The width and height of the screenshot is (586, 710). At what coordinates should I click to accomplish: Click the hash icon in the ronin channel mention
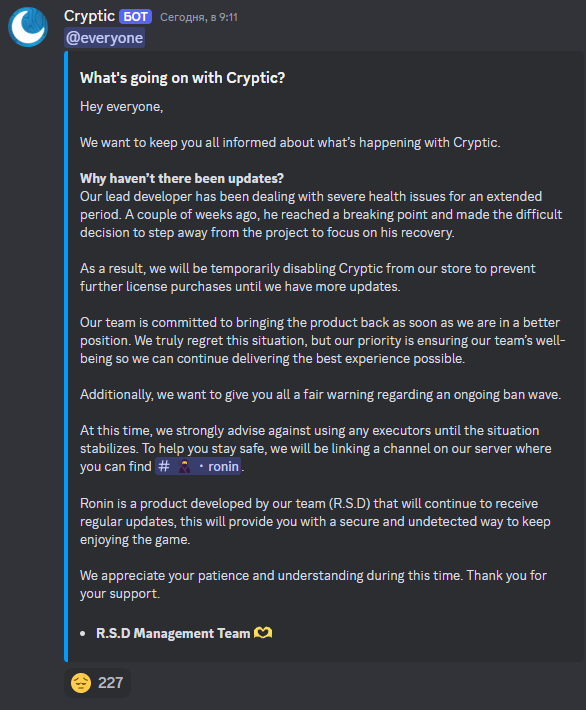pos(164,466)
